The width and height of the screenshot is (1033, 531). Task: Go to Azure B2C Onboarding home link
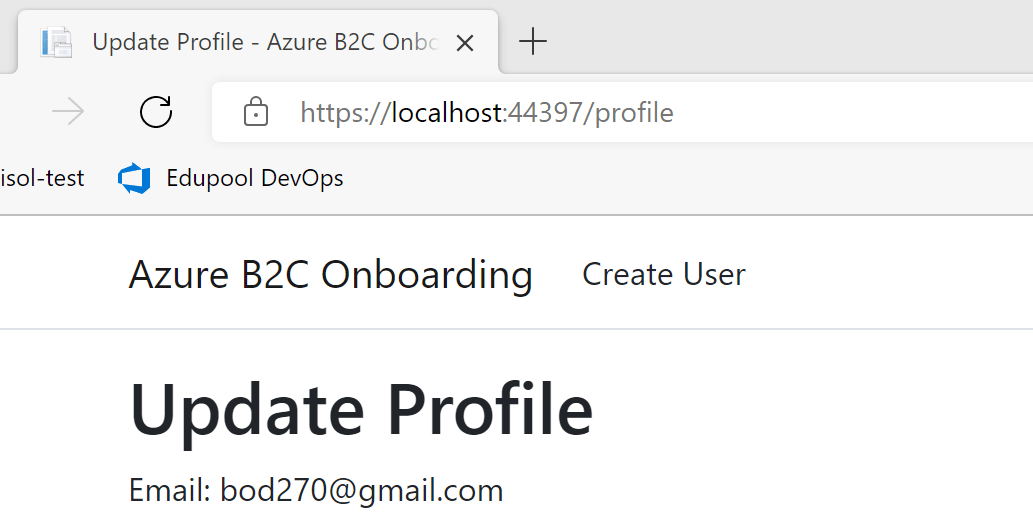pos(330,274)
